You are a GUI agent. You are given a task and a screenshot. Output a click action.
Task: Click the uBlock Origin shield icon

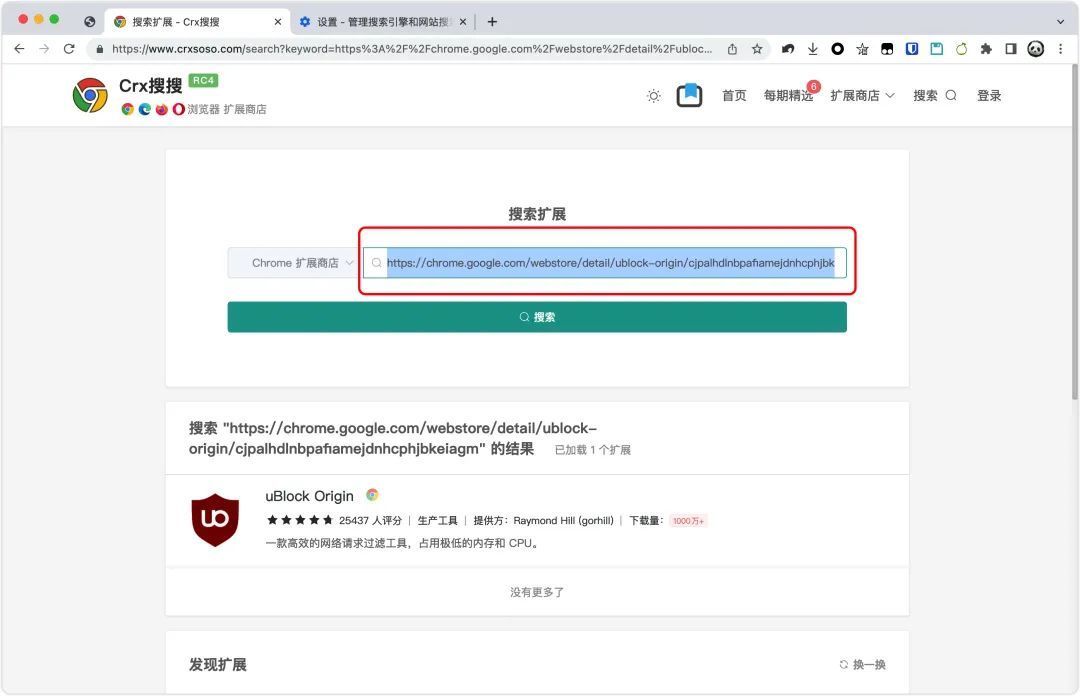pyautogui.click(x=215, y=520)
